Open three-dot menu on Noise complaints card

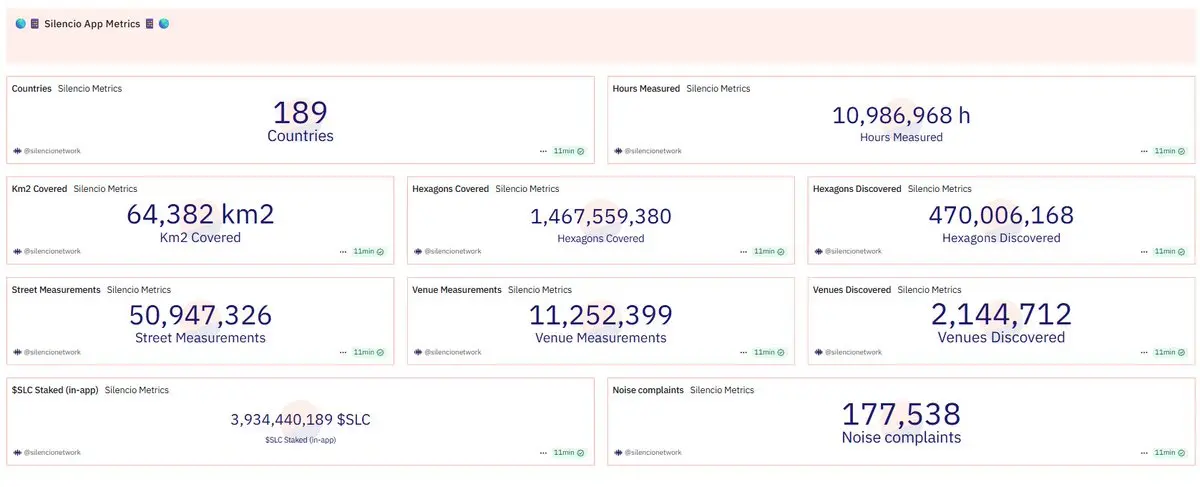(x=1143, y=453)
